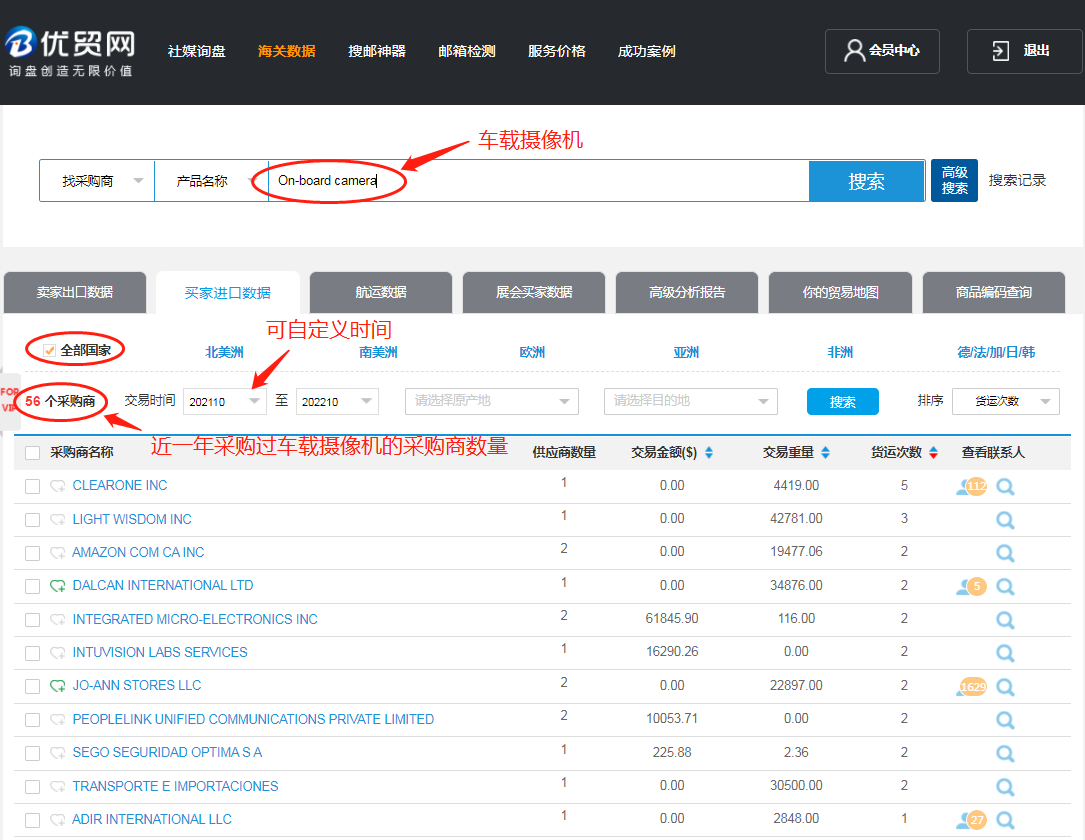Open contact search for JO-ANN STORES LLC
Screen dimensions: 1085x840
[x=1005, y=687]
